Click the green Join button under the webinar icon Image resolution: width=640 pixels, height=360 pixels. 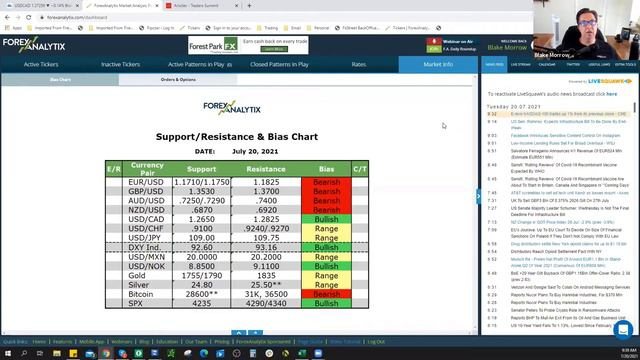pos(434,49)
